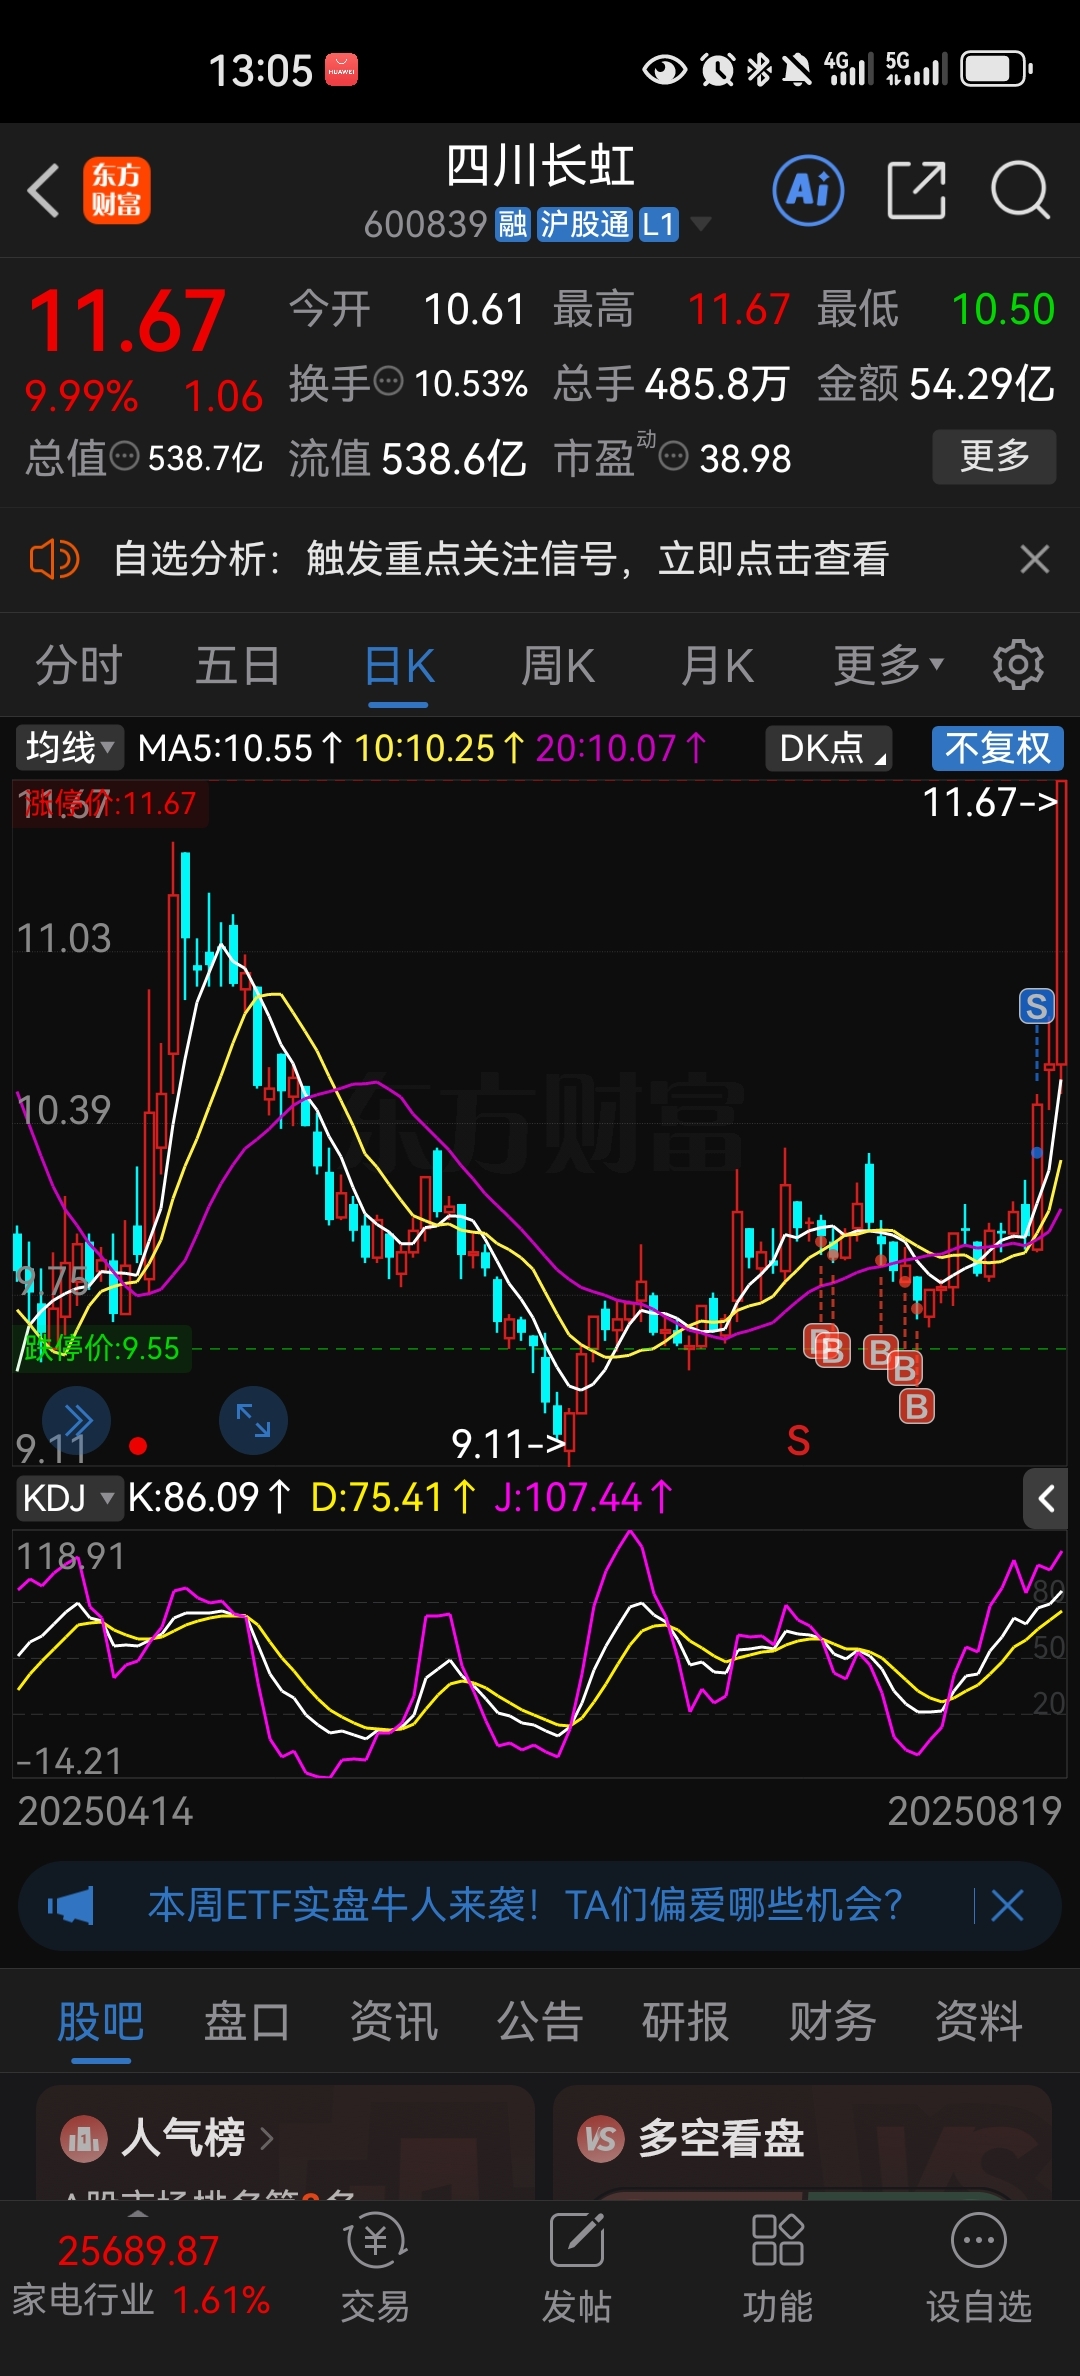1080x2376 pixels.
Task: Tap the VS 多空看盘 icon
Action: [x=600, y=2139]
